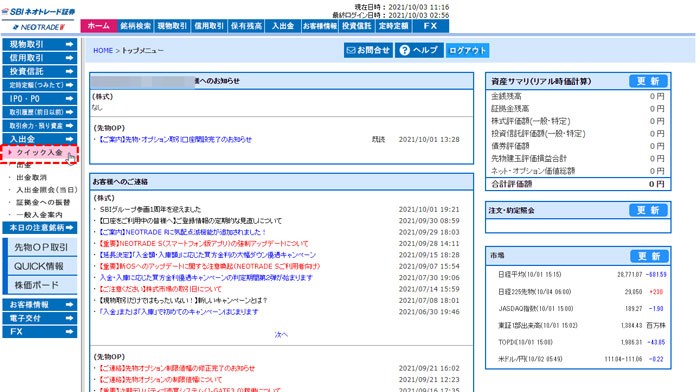Expand 現物取引 in the sidebar
The width and height of the screenshot is (700, 392).
(x=40, y=44)
